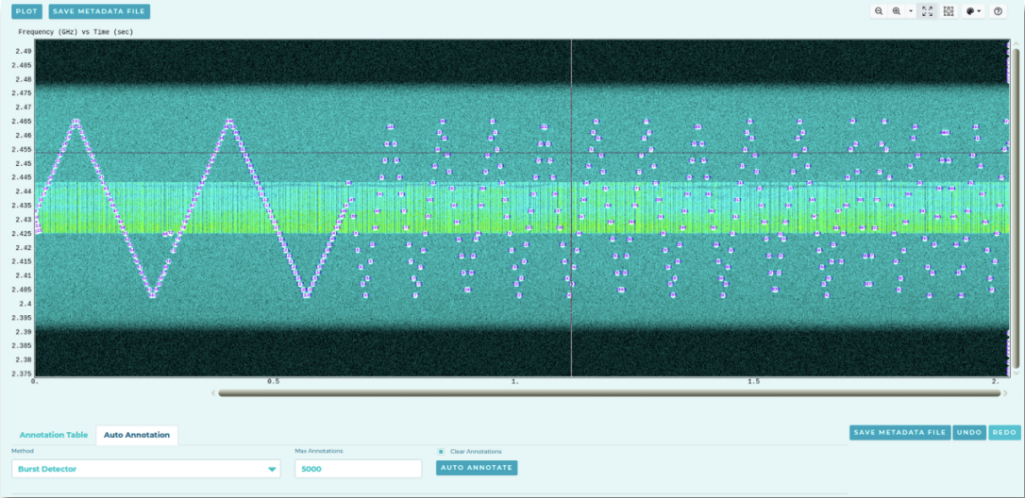Click the zoom out magnifier icon
This screenshot has width=1025, height=498.
[x=879, y=11]
